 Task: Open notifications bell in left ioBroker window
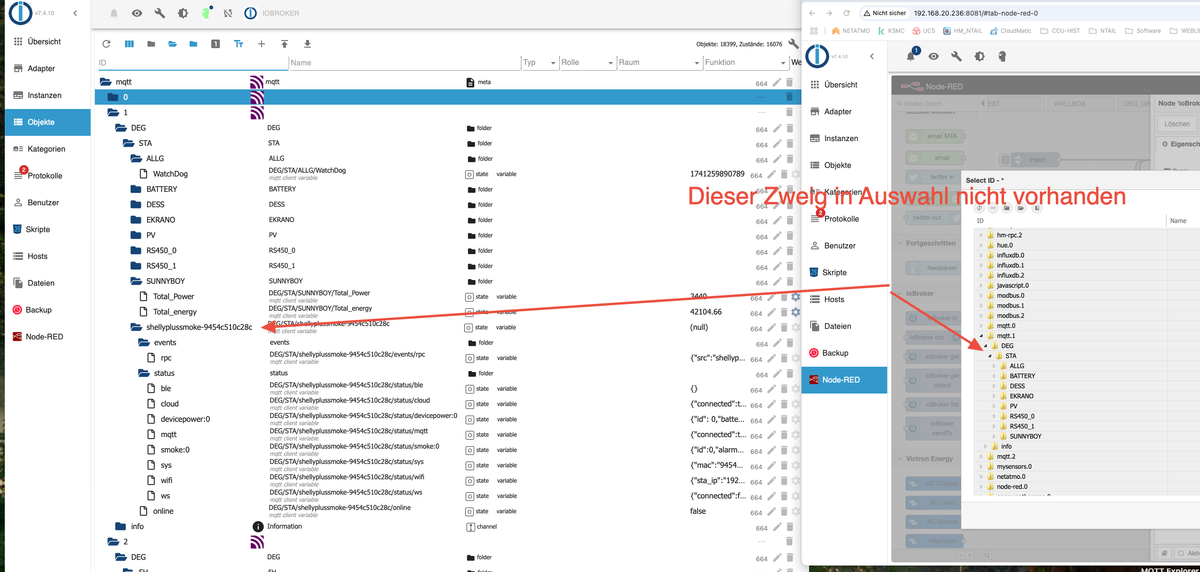coord(113,14)
